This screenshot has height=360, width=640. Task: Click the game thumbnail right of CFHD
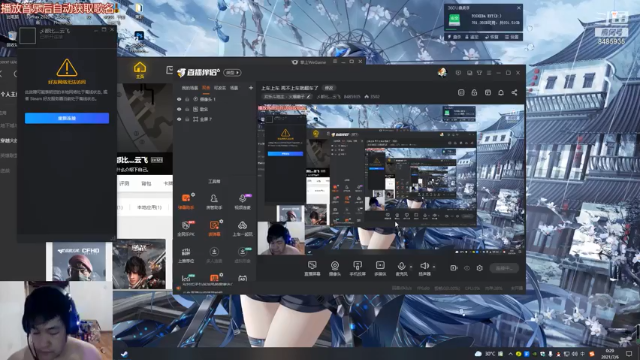139,264
